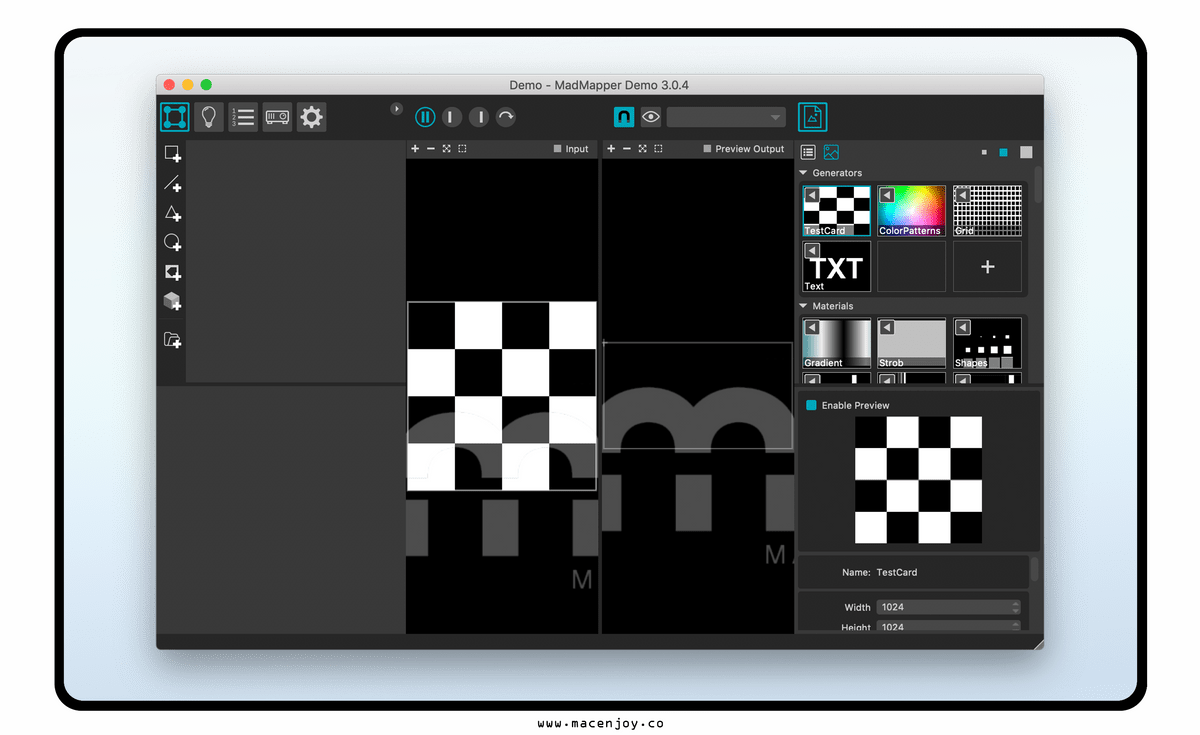Click dashed square icon in Preview Output view

pyautogui.click(x=658, y=149)
